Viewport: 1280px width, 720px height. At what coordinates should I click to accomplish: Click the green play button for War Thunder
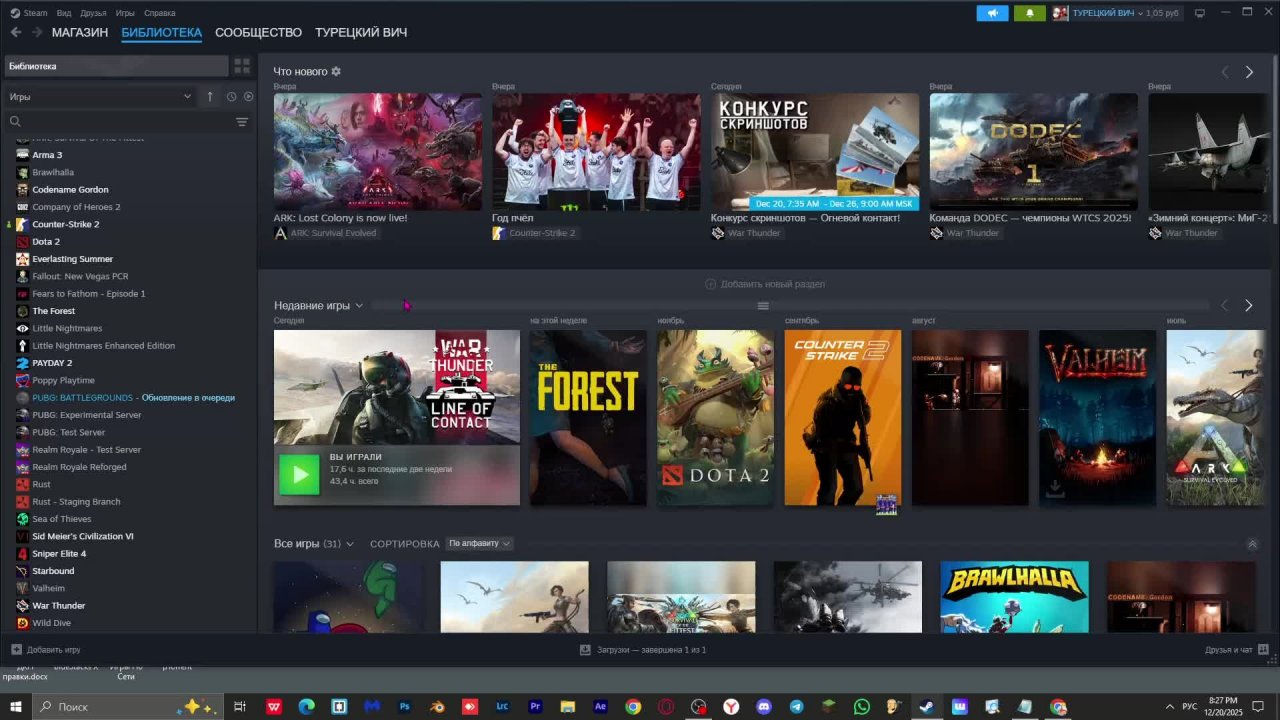299,475
